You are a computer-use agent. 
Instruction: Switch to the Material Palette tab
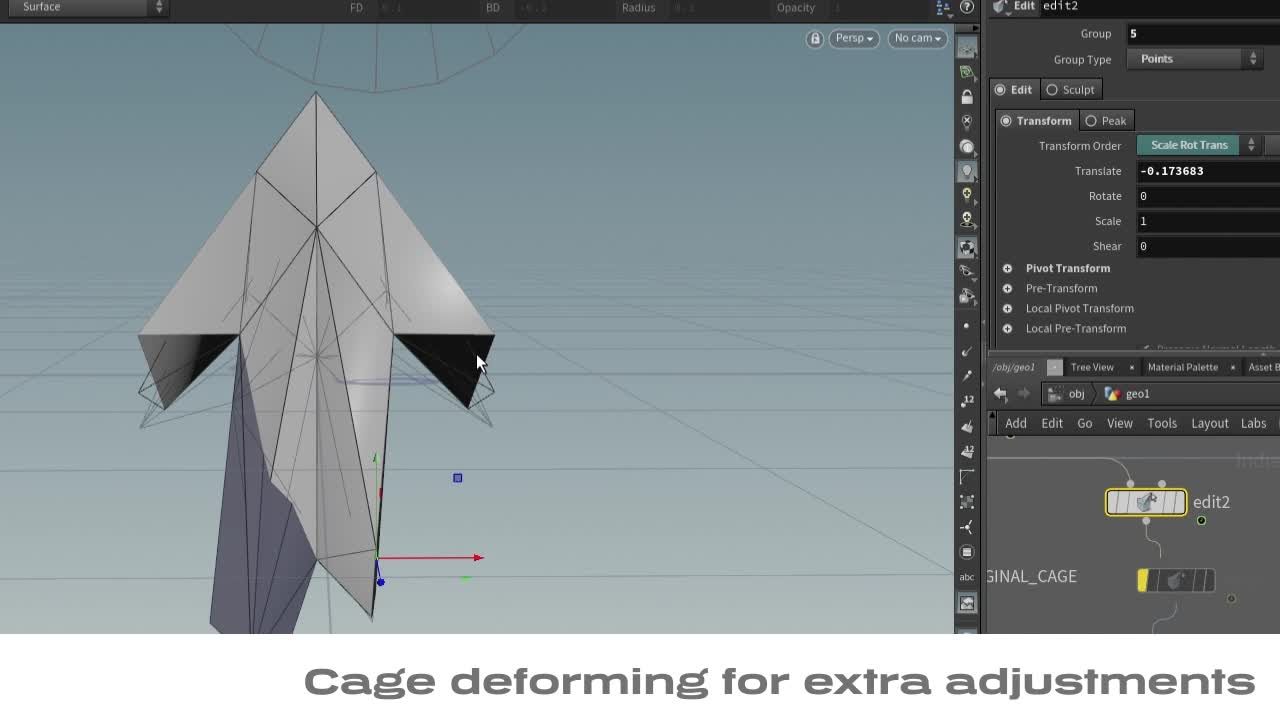tap(1183, 367)
